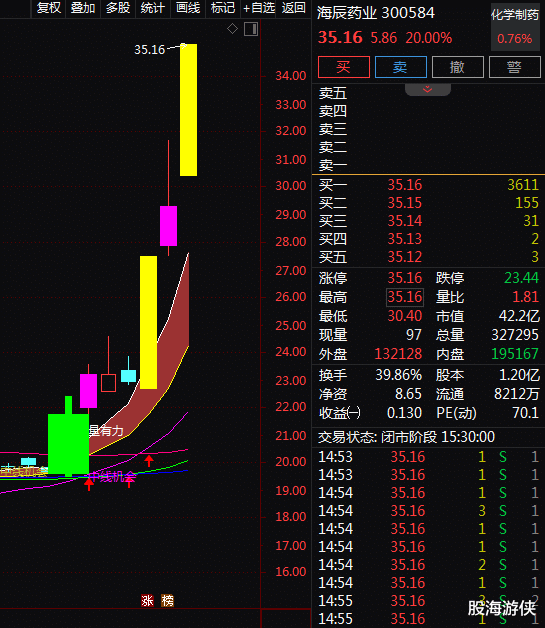The image size is (545, 628).
Task: Open the 化学制药 sector box
Action: [x=515, y=27]
